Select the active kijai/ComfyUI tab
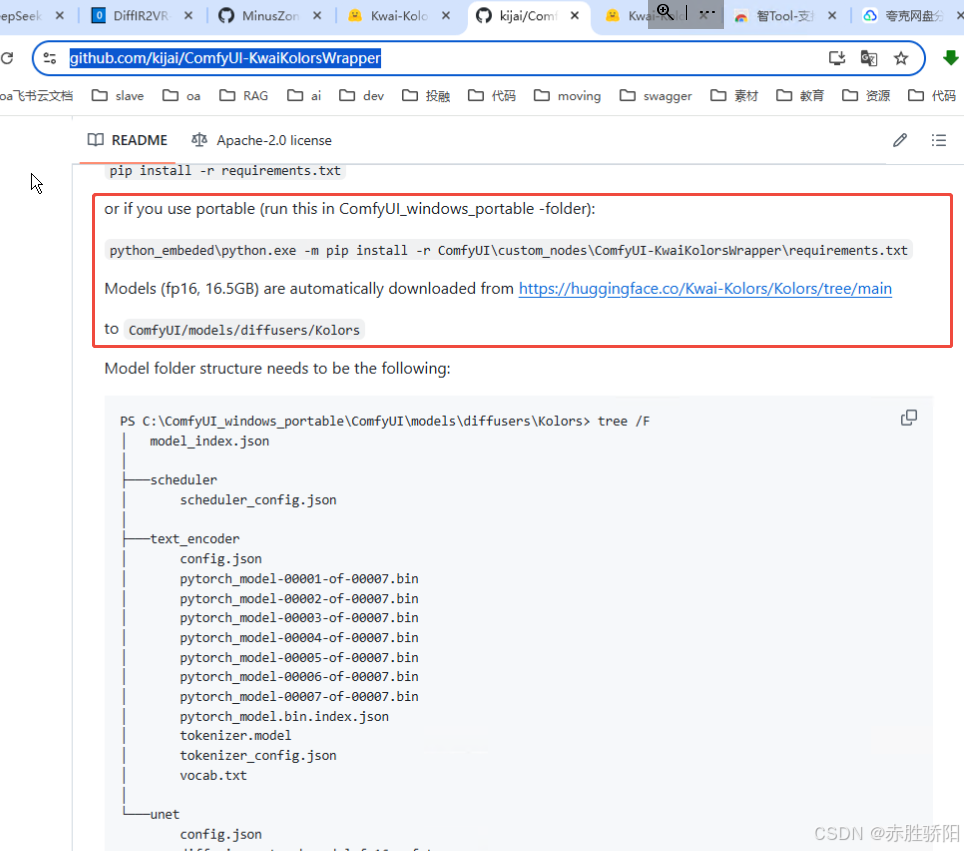This screenshot has width=964, height=851. point(527,15)
